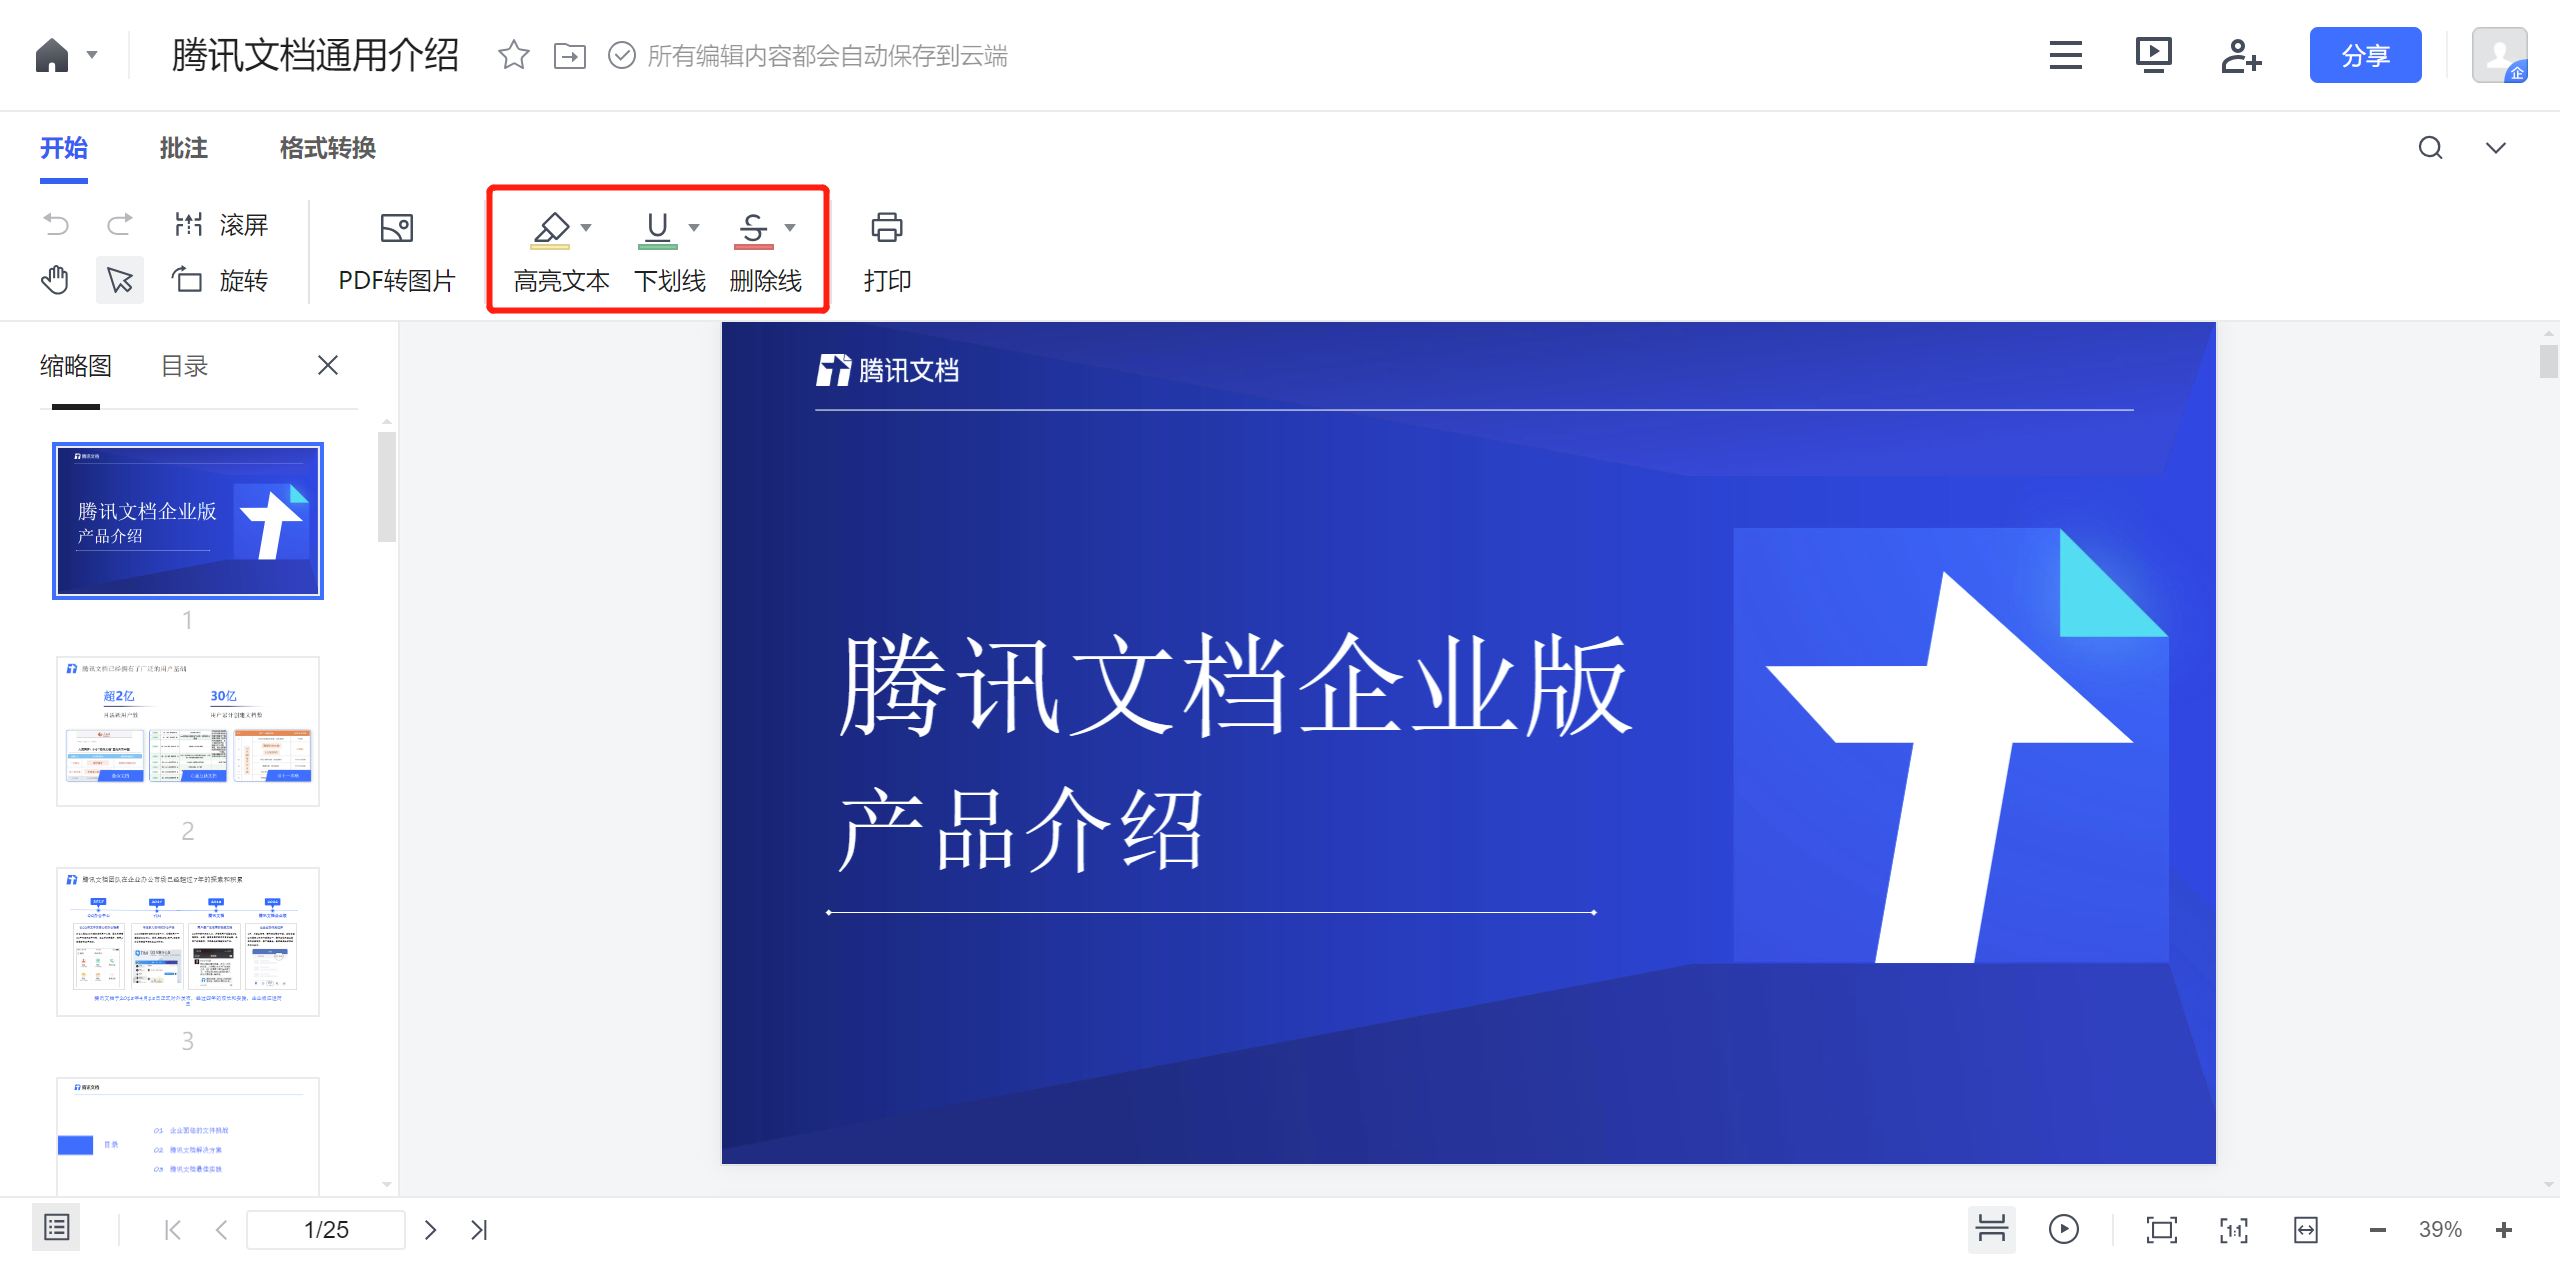Open search with the magnifier icon
This screenshot has width=2560, height=1262.
click(2430, 148)
